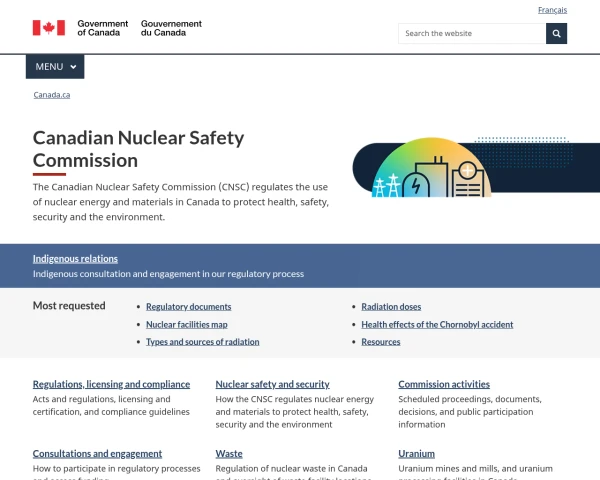This screenshot has height=480, width=600.
Task: Open Commission activities link
Action: pyautogui.click(x=444, y=384)
